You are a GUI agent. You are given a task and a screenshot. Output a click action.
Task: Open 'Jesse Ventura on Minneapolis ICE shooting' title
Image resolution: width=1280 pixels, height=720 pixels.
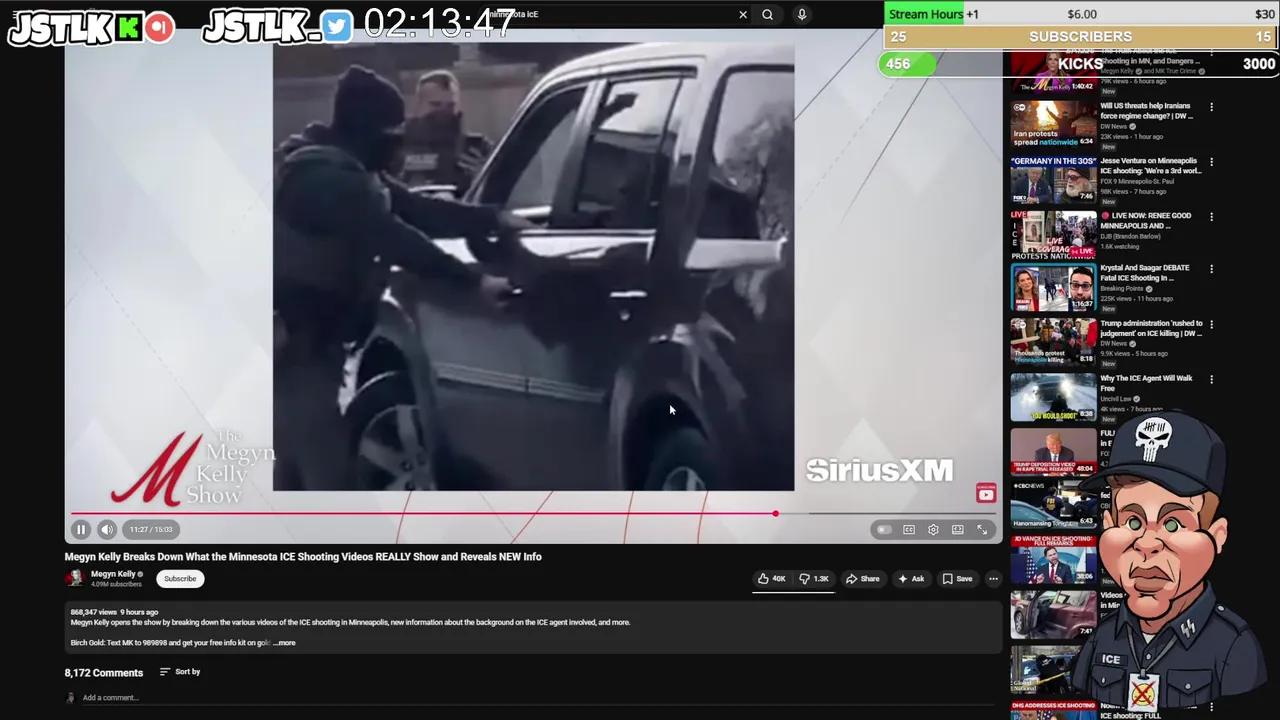[x=1149, y=166]
